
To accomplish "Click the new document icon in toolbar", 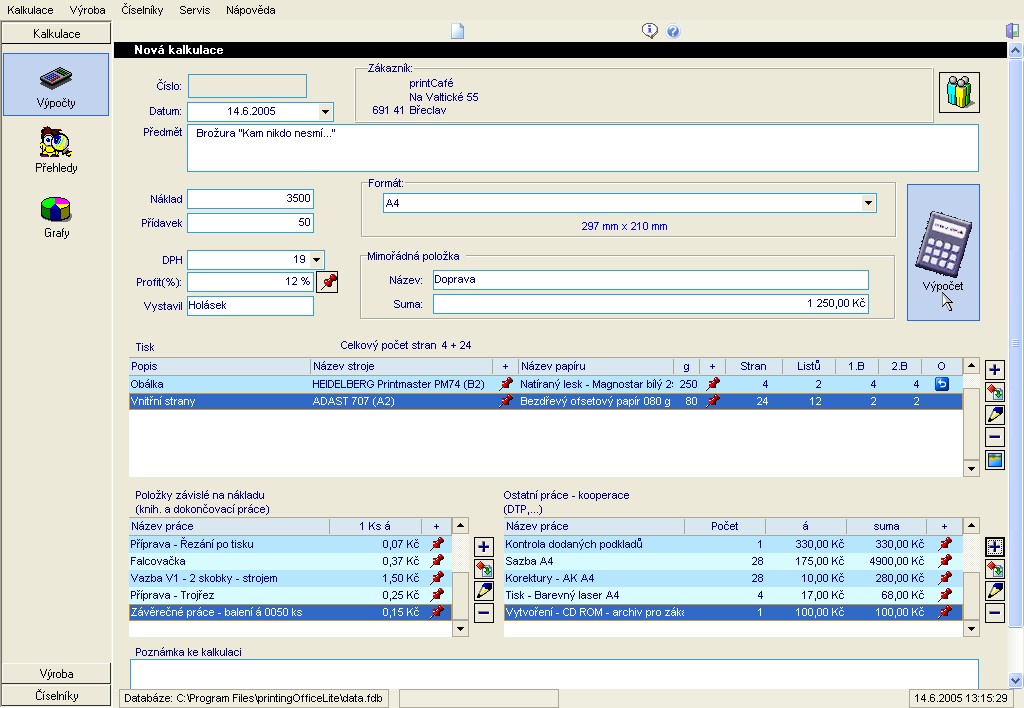I will [458, 32].
